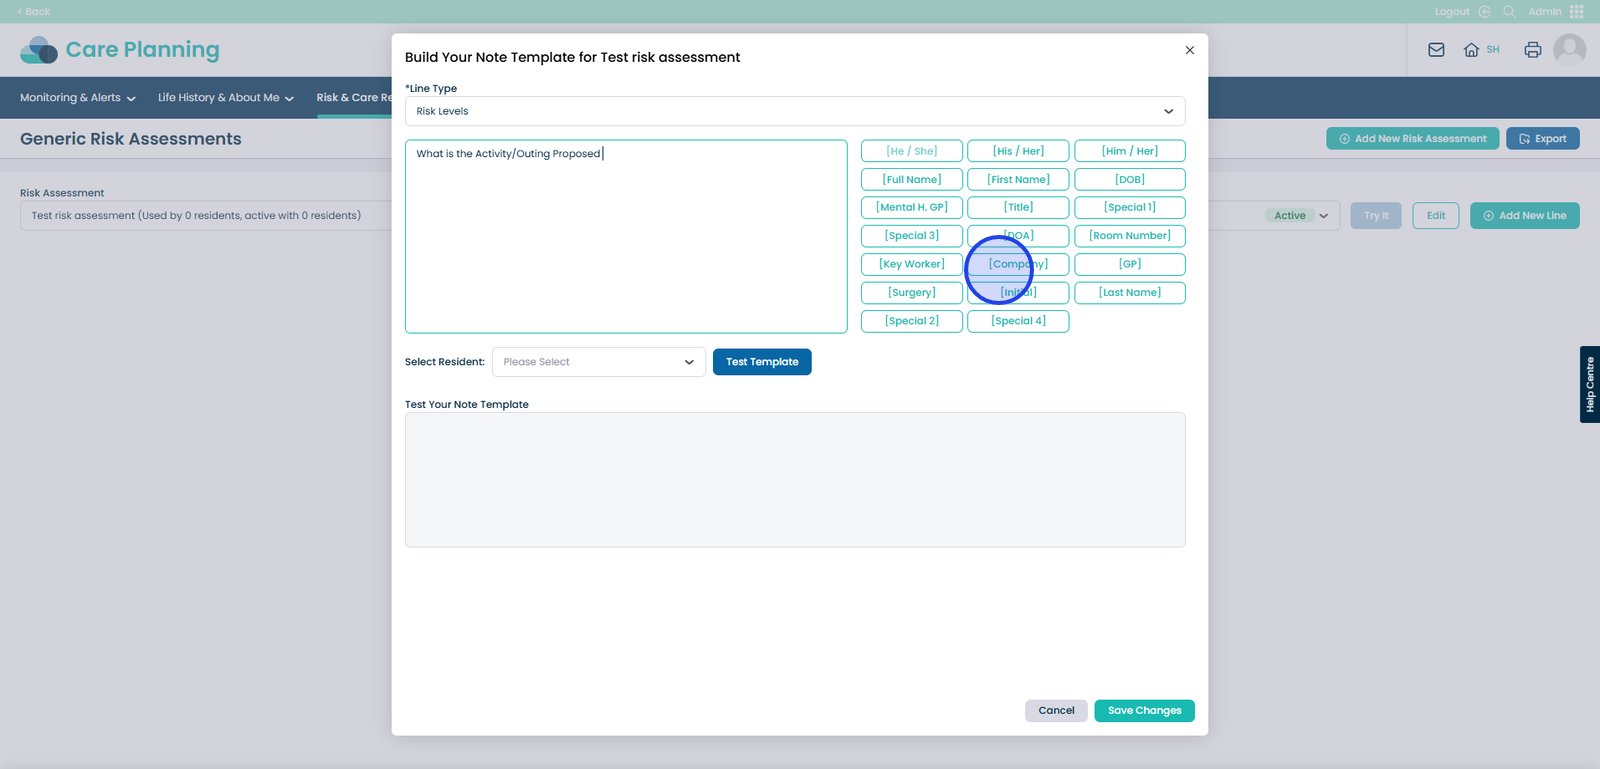This screenshot has height=769, width=1600.
Task: Open the Monitoring & Alerts menu
Action: pos(78,98)
